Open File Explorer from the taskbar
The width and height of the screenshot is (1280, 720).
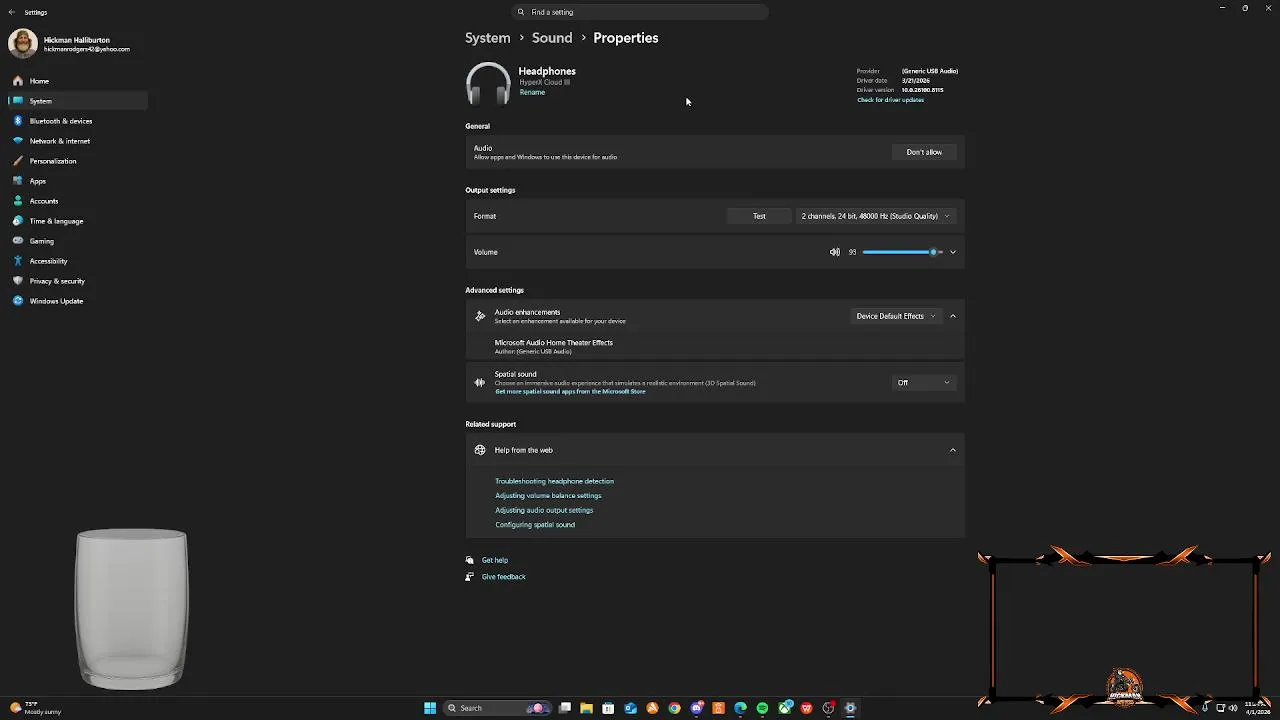tap(586, 708)
